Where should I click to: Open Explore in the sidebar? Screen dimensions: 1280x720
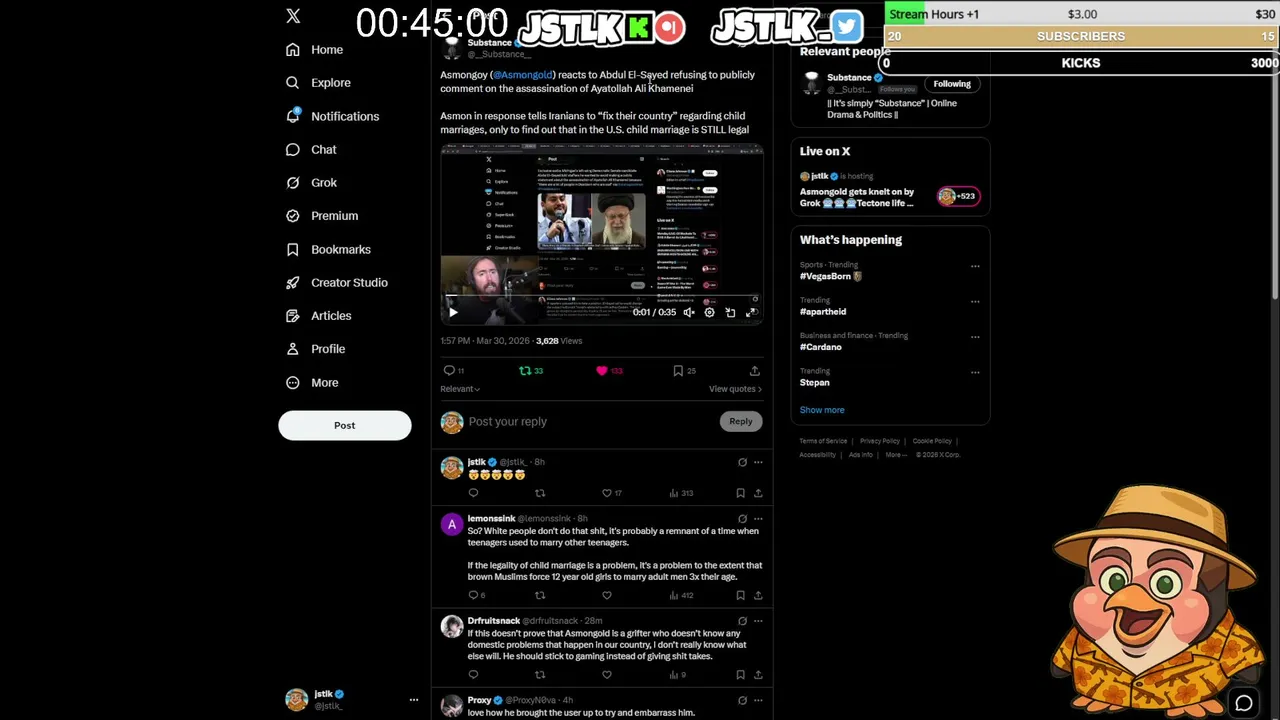318,83
